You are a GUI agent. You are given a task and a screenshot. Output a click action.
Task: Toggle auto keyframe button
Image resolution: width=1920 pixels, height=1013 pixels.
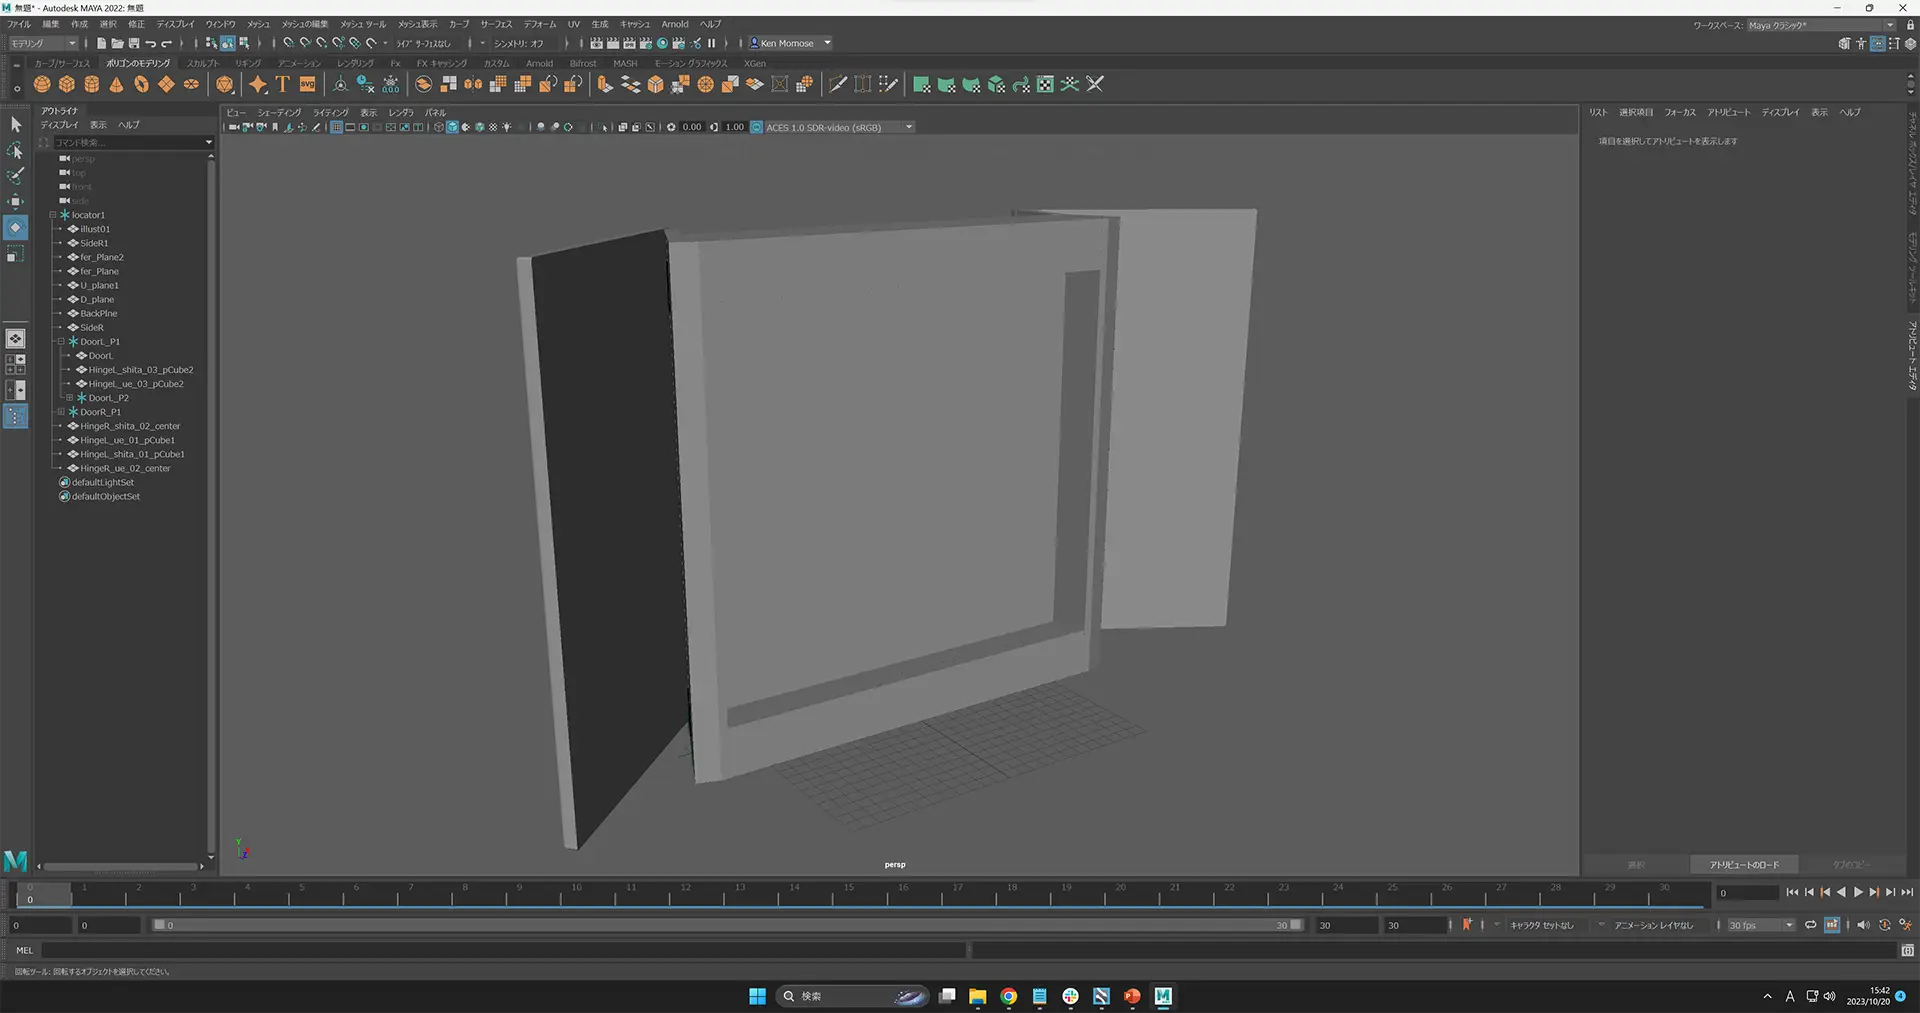[x=1884, y=925]
